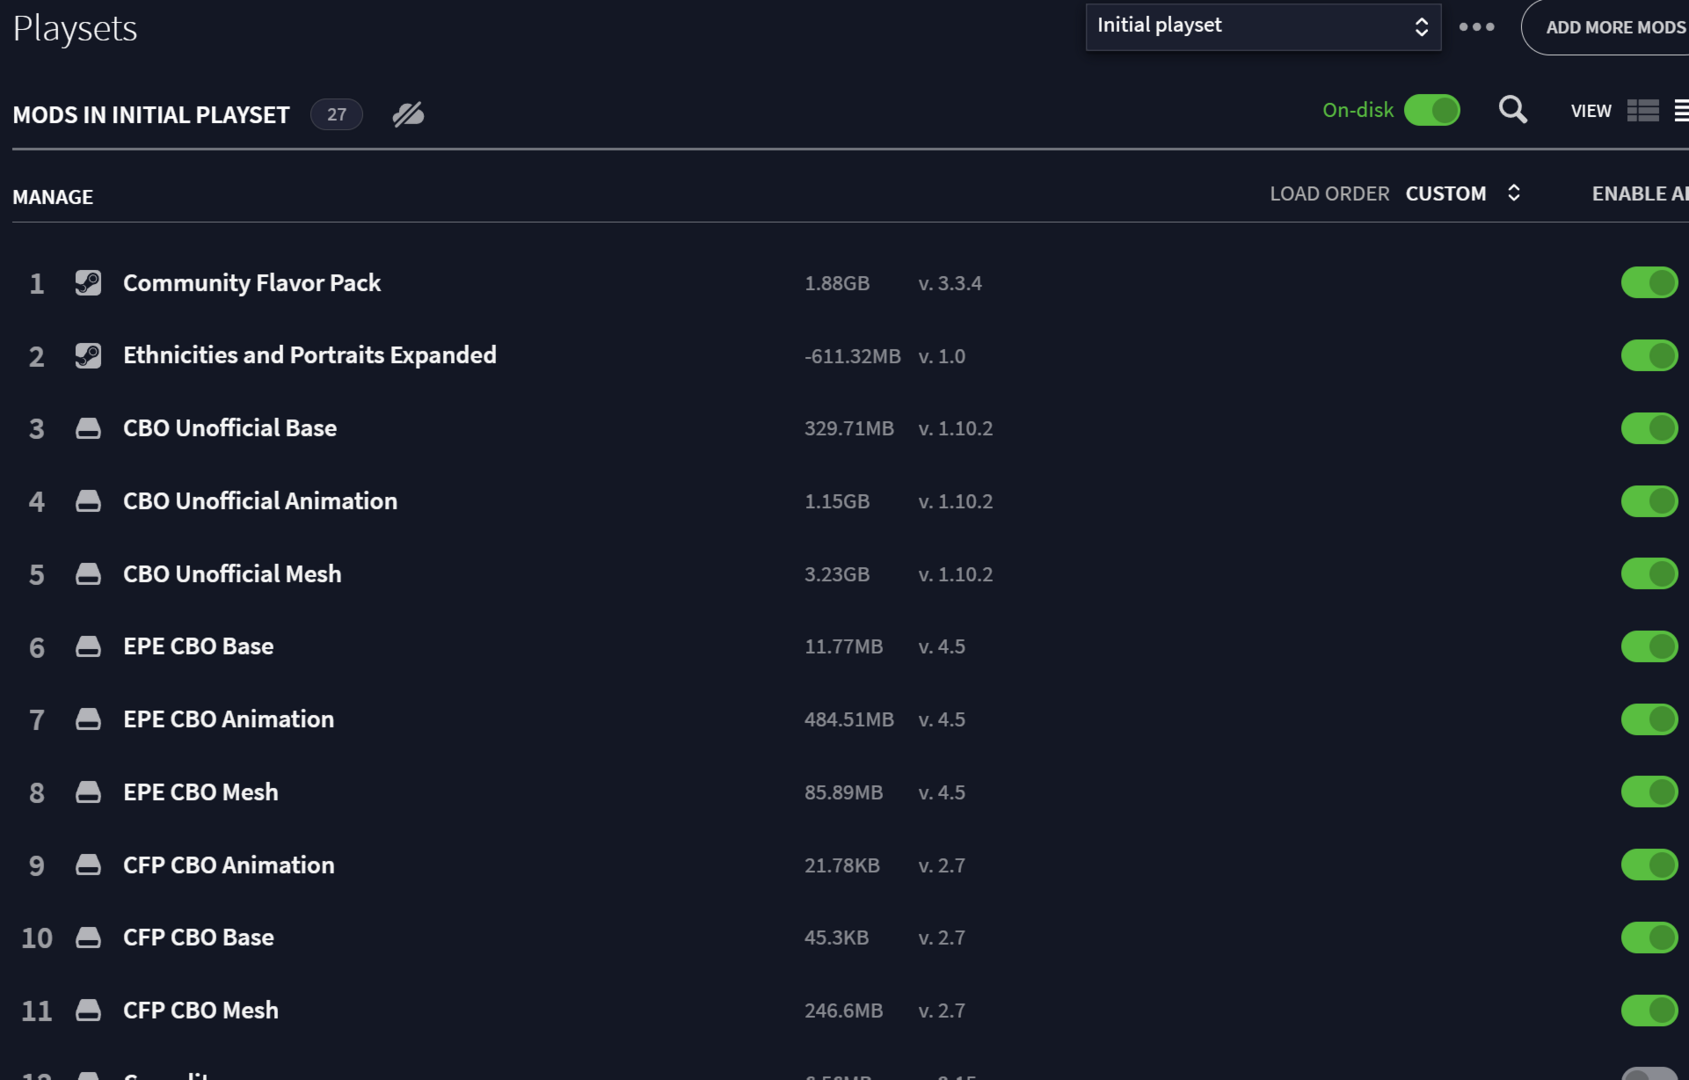The height and width of the screenshot is (1080, 1689).
Task: Select CFP CBO Base name
Action: [198, 937]
